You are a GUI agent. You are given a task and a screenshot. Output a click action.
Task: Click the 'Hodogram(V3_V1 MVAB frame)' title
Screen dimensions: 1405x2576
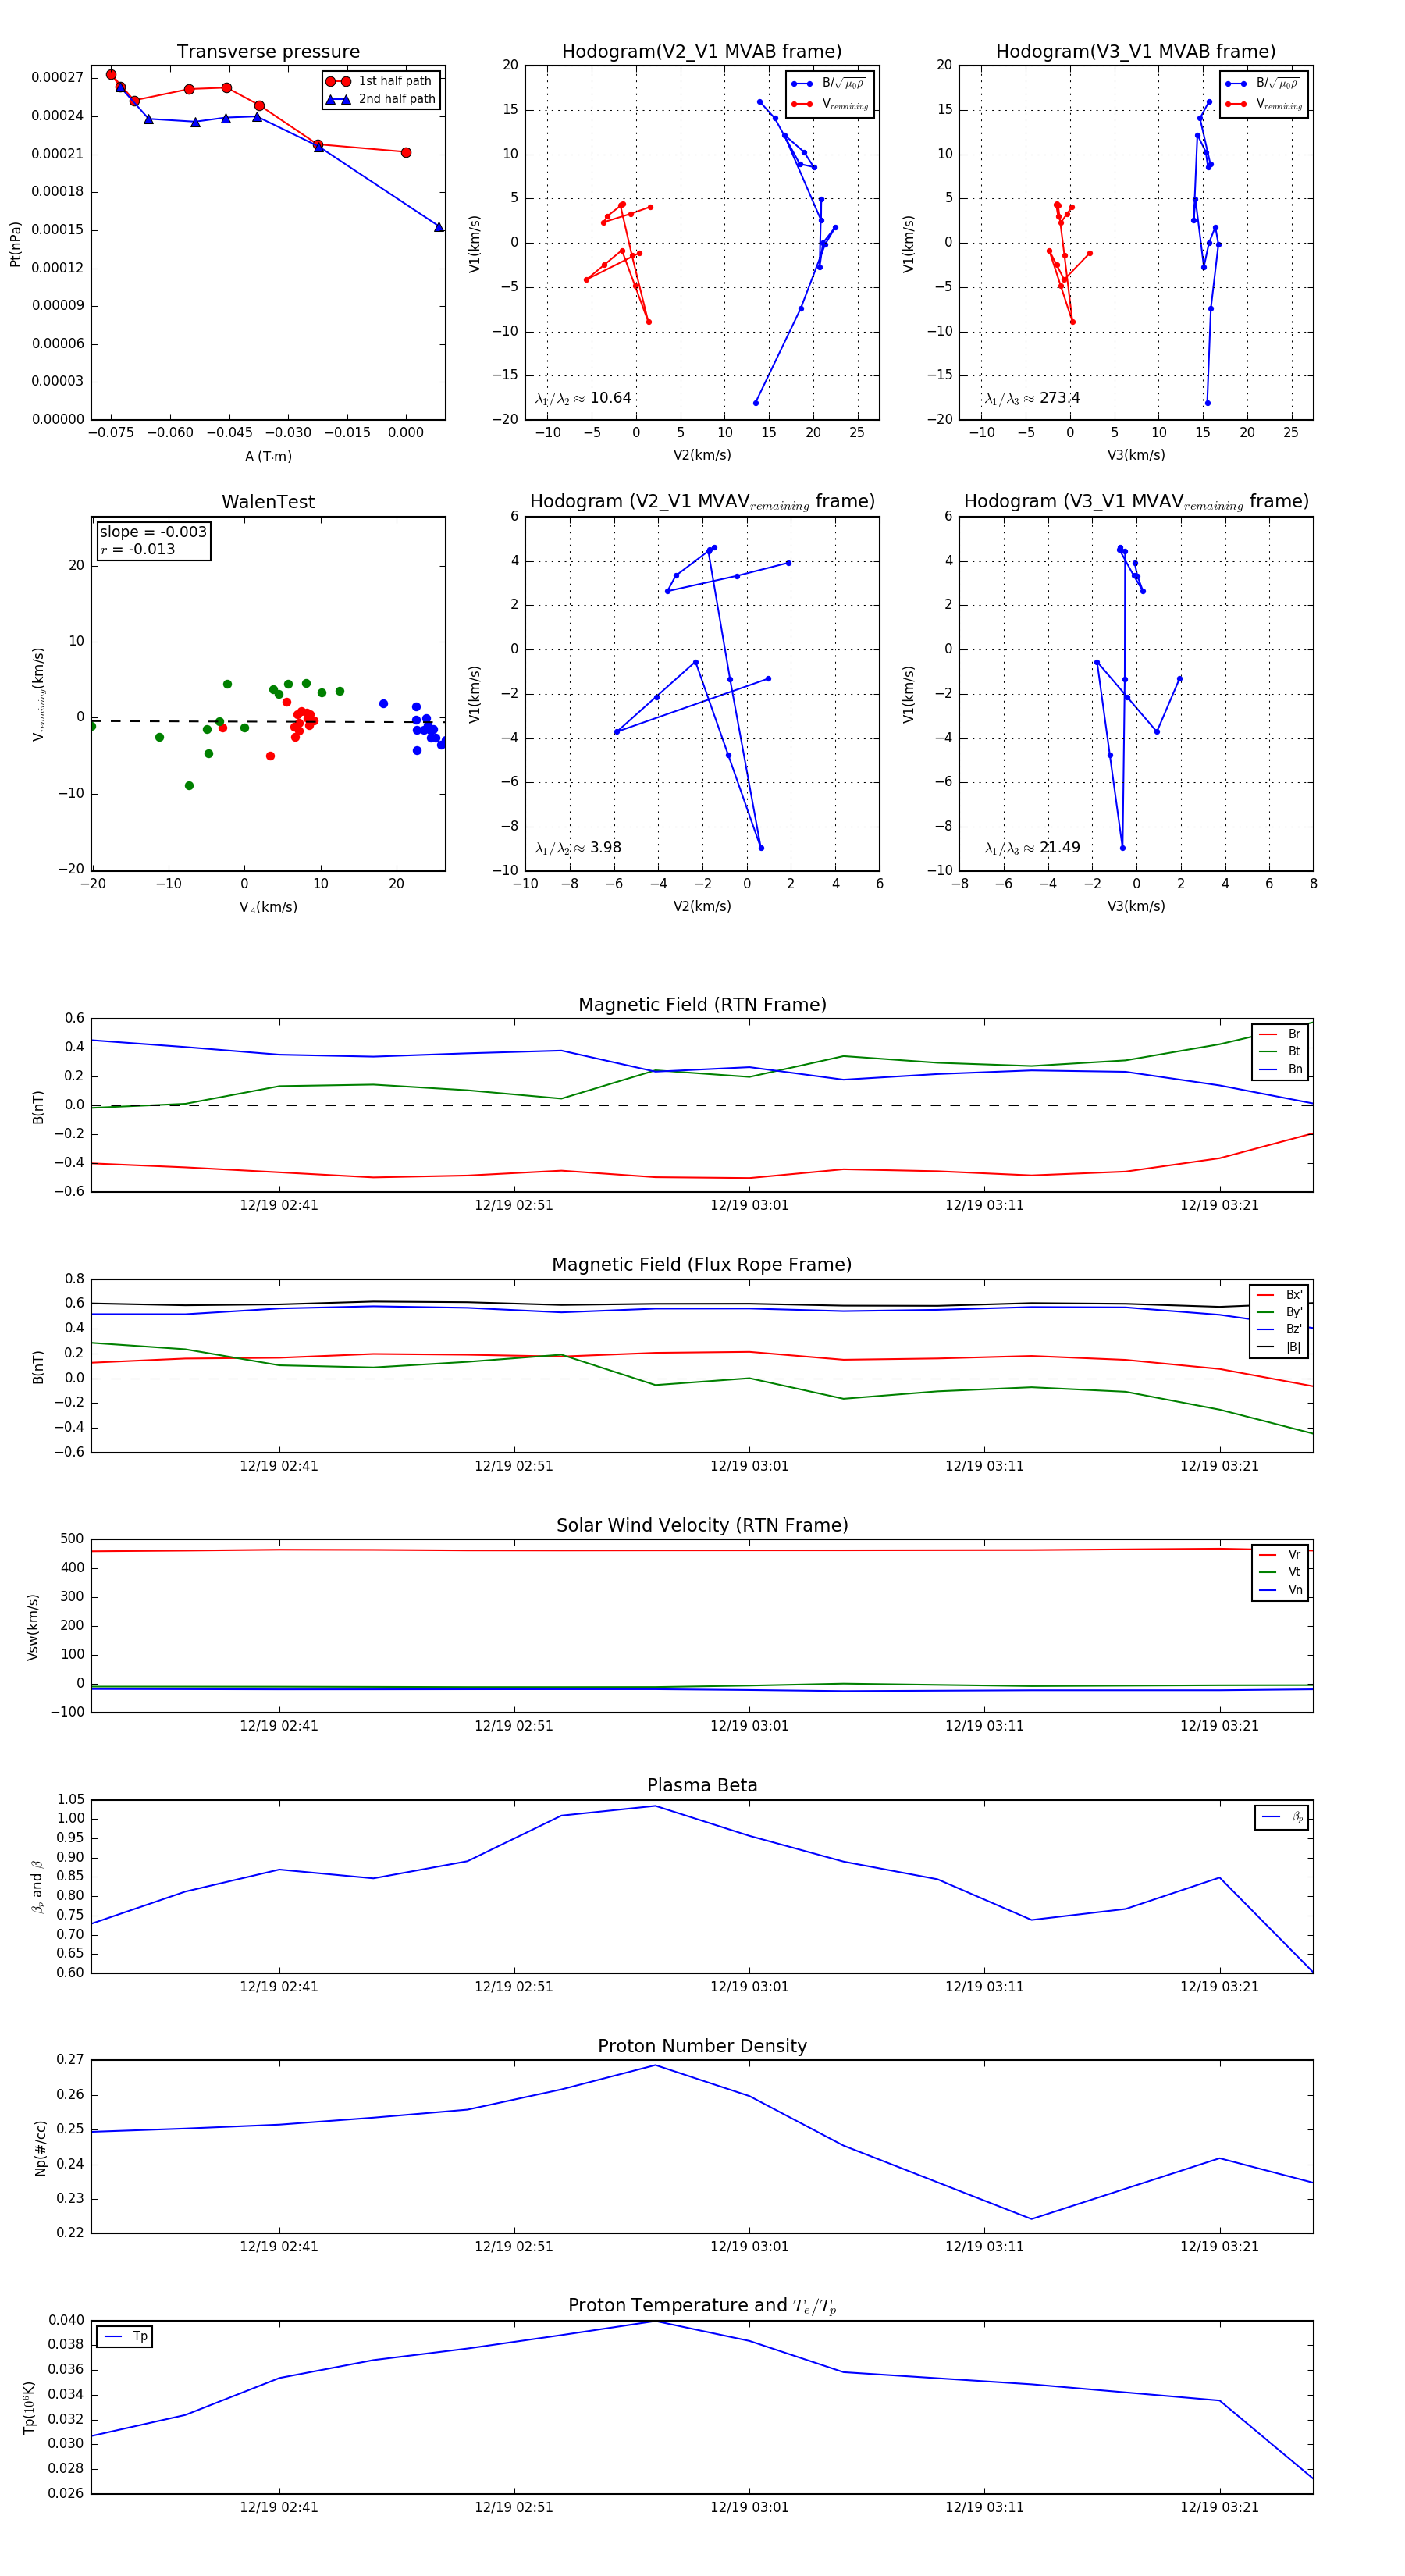pyautogui.click(x=1136, y=52)
